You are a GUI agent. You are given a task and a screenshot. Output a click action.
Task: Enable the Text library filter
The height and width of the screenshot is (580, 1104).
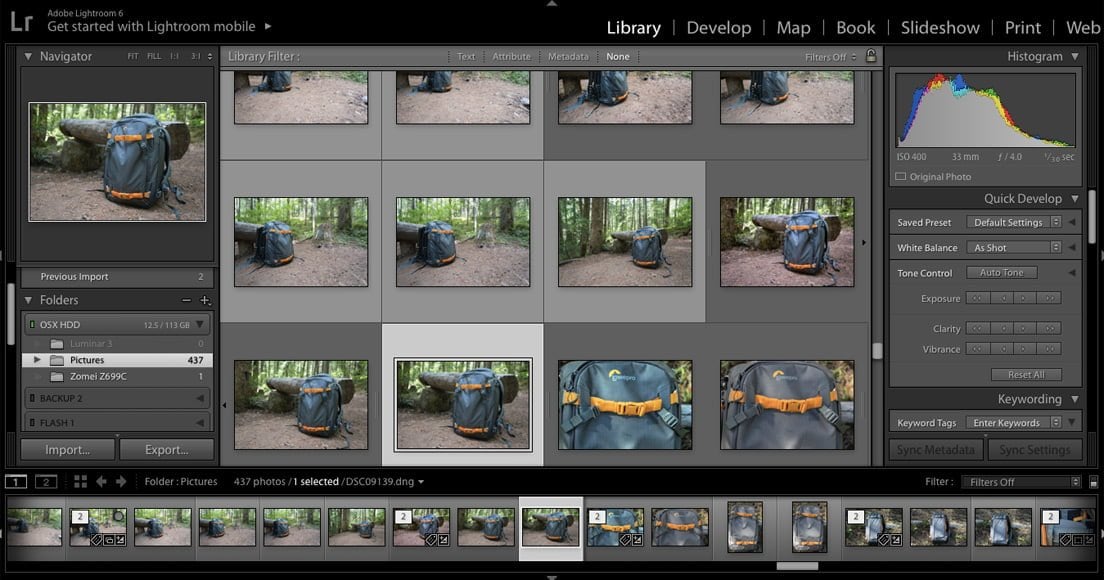pos(466,56)
